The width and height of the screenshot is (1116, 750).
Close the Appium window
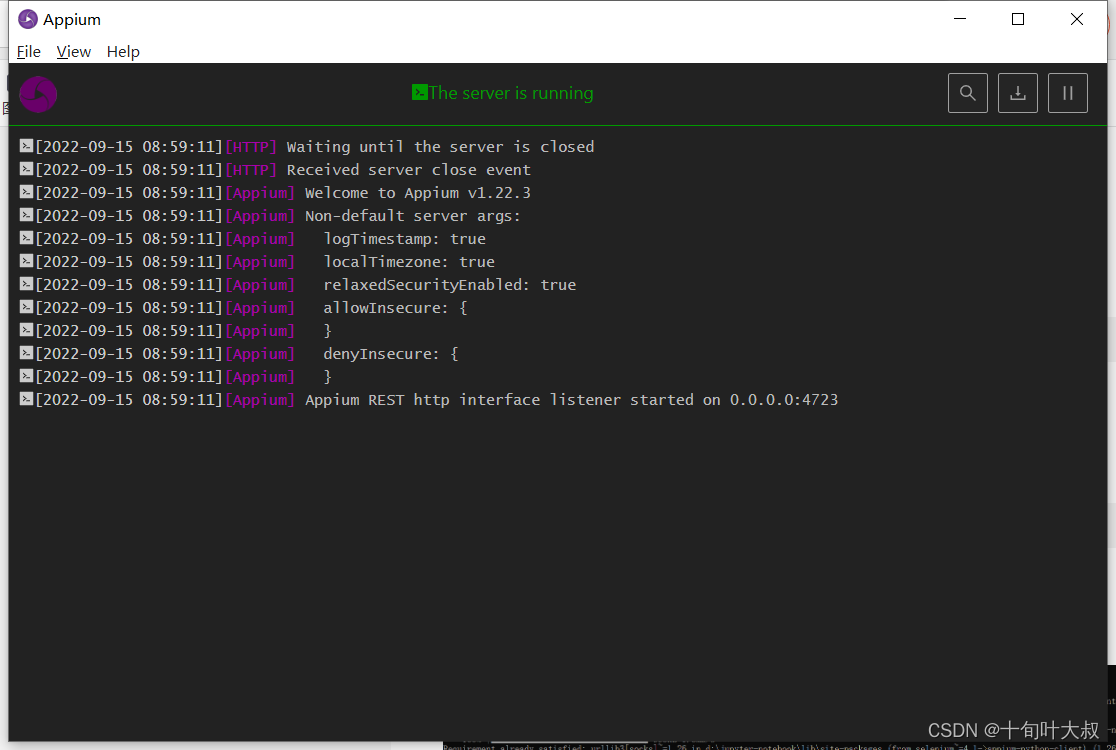(x=1077, y=19)
